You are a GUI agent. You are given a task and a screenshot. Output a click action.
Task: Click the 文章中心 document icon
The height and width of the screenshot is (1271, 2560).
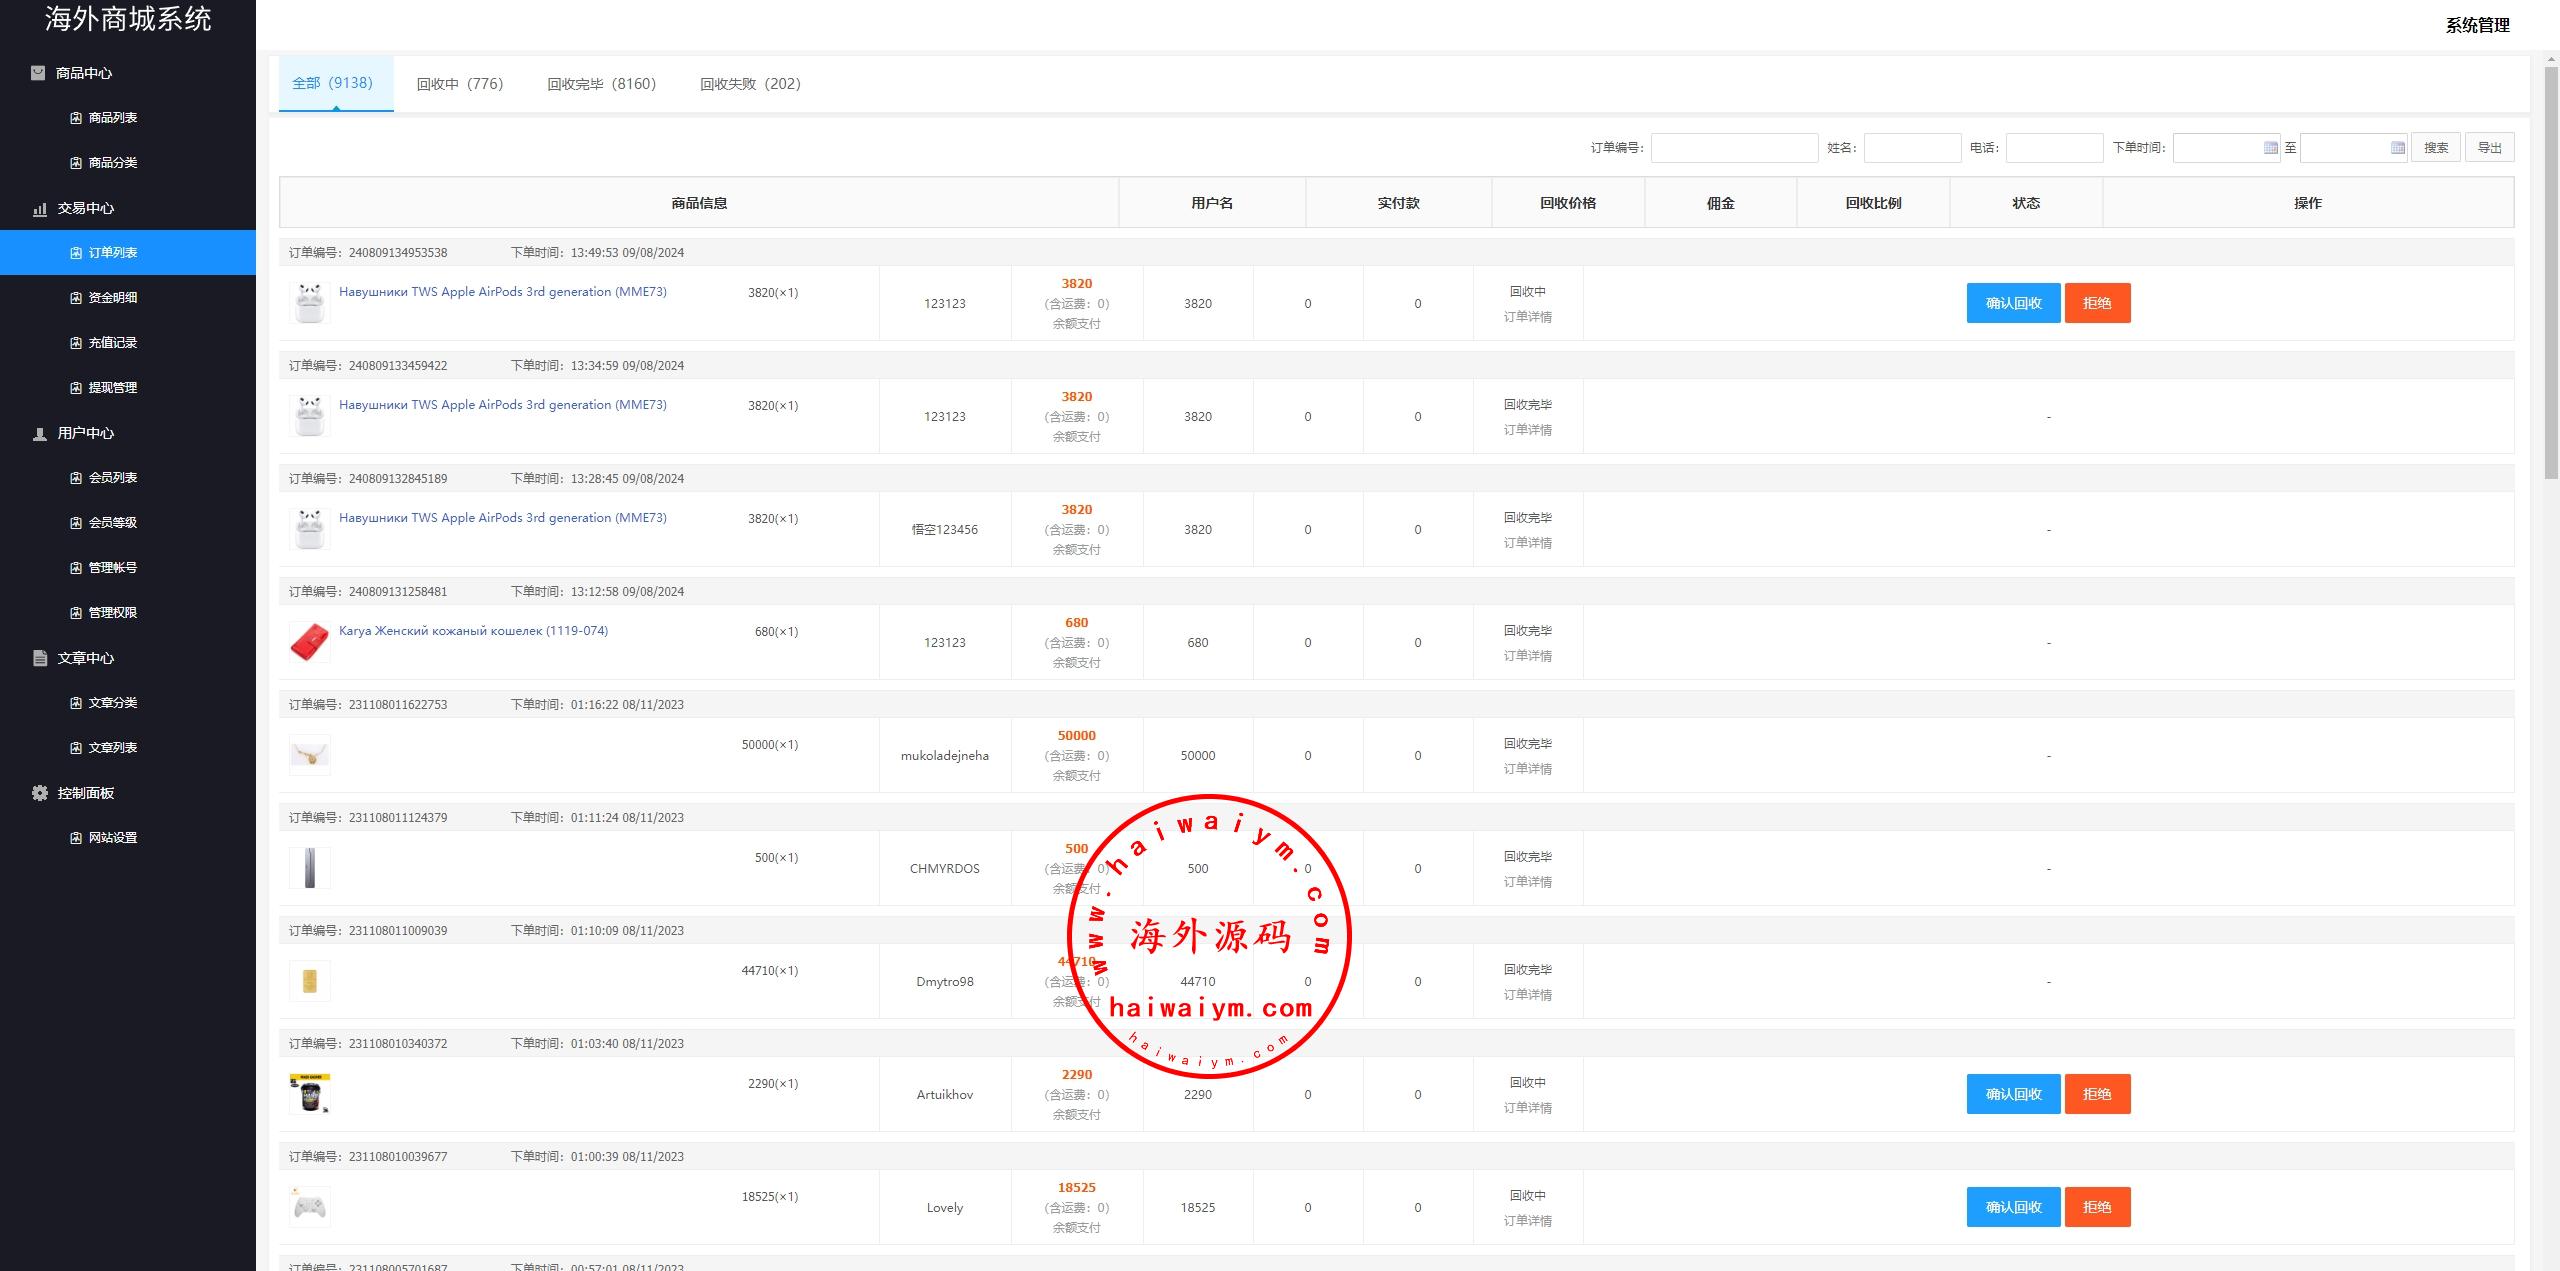coord(40,658)
